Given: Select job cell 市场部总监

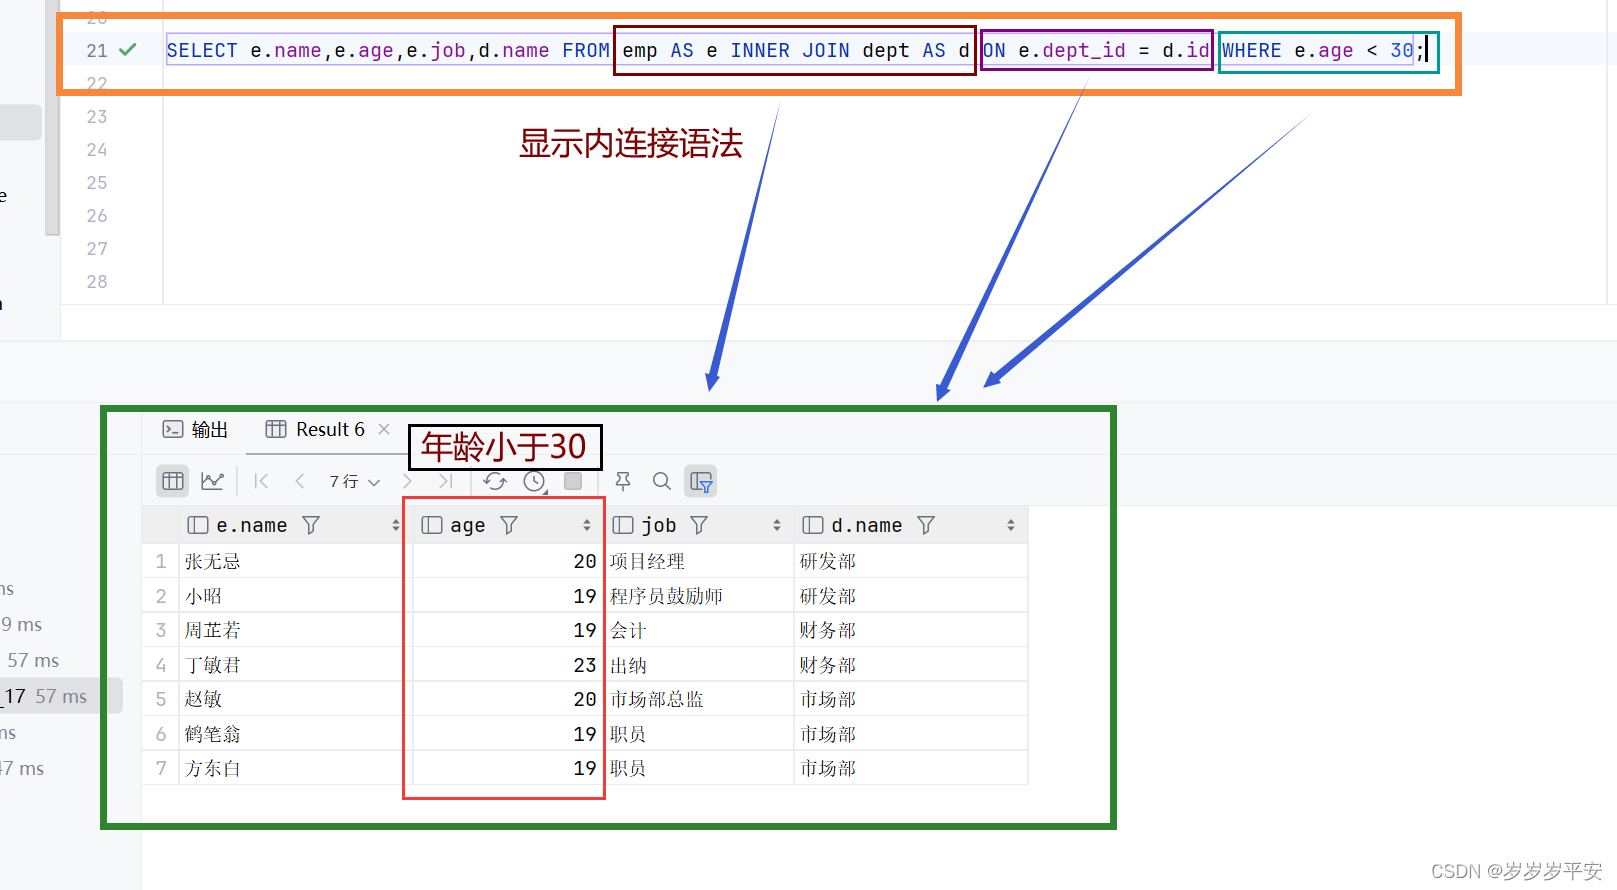Looking at the screenshot, I should coord(699,699).
